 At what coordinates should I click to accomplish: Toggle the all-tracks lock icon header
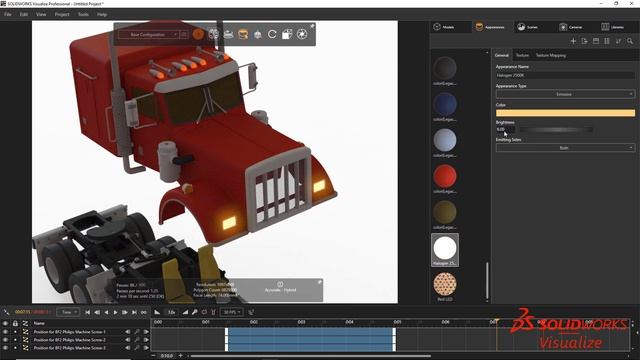(15, 323)
